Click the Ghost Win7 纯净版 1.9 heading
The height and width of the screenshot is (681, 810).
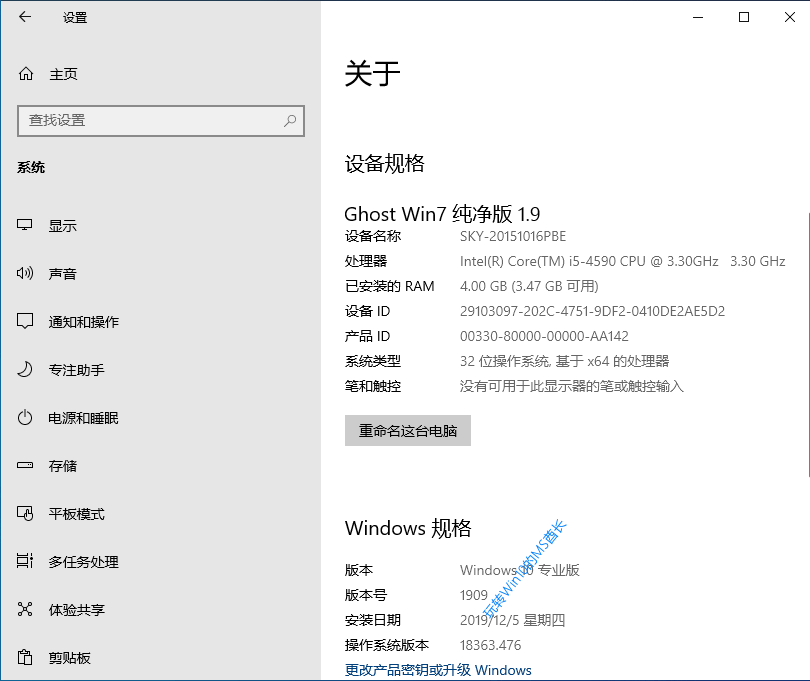tap(442, 214)
